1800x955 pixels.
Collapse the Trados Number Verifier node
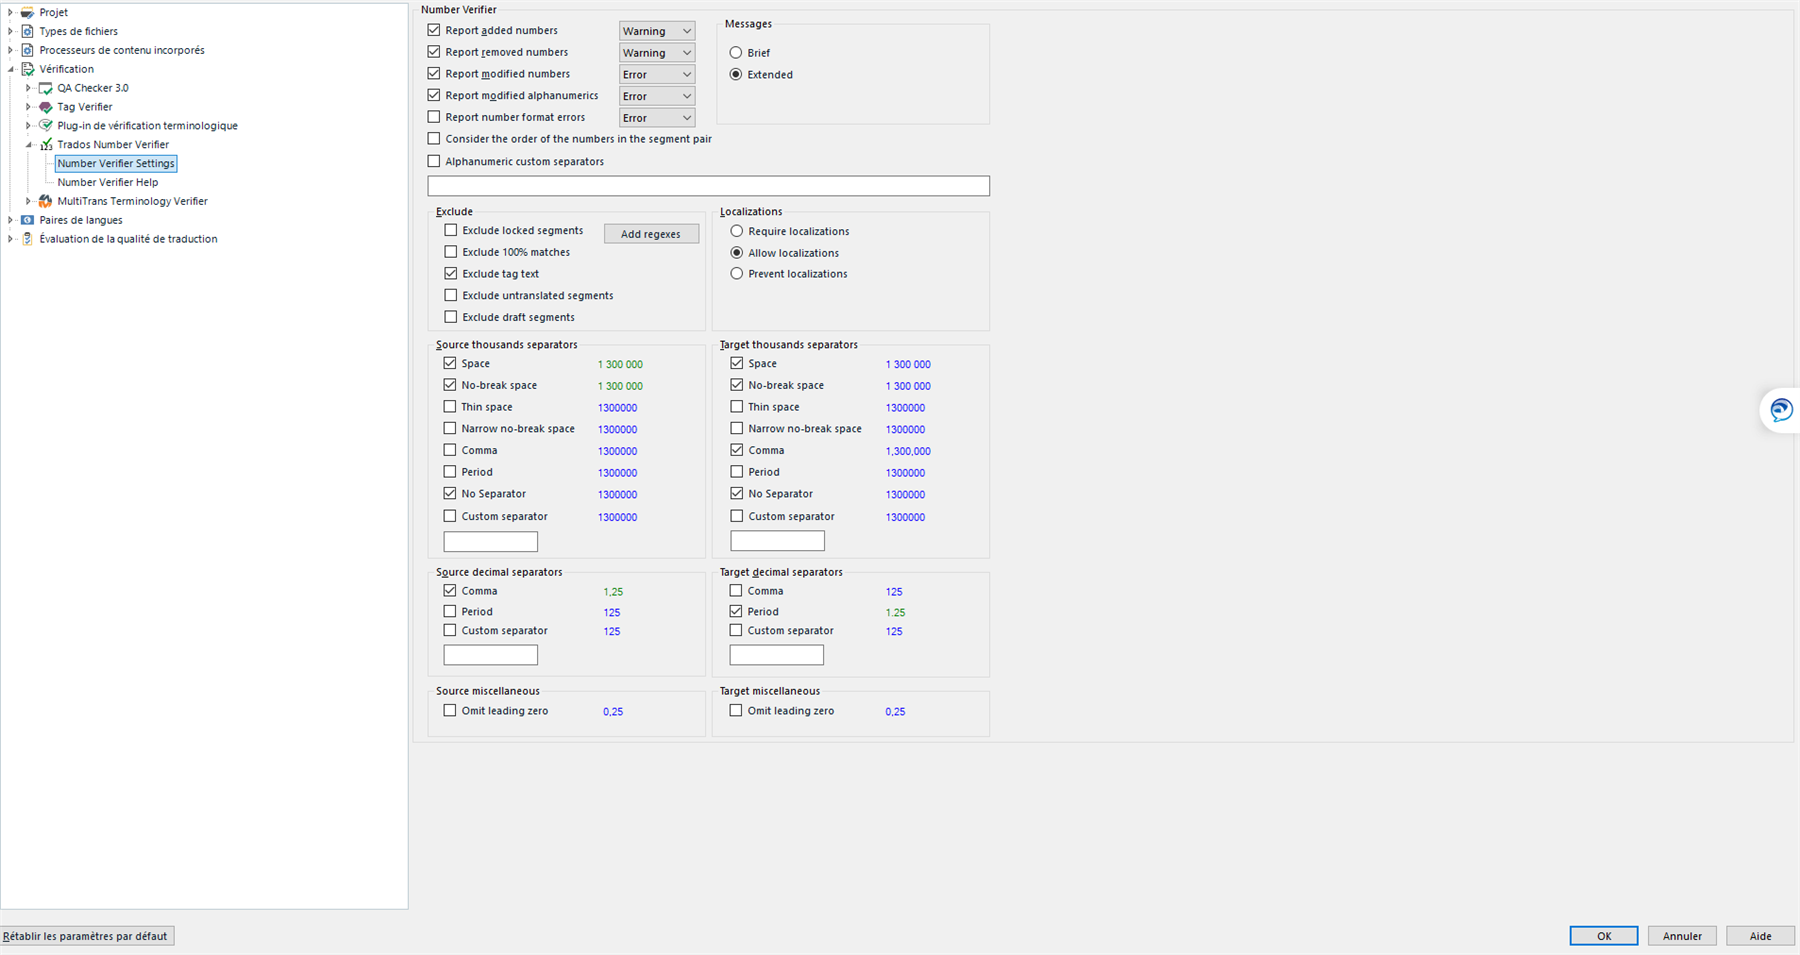(x=28, y=145)
